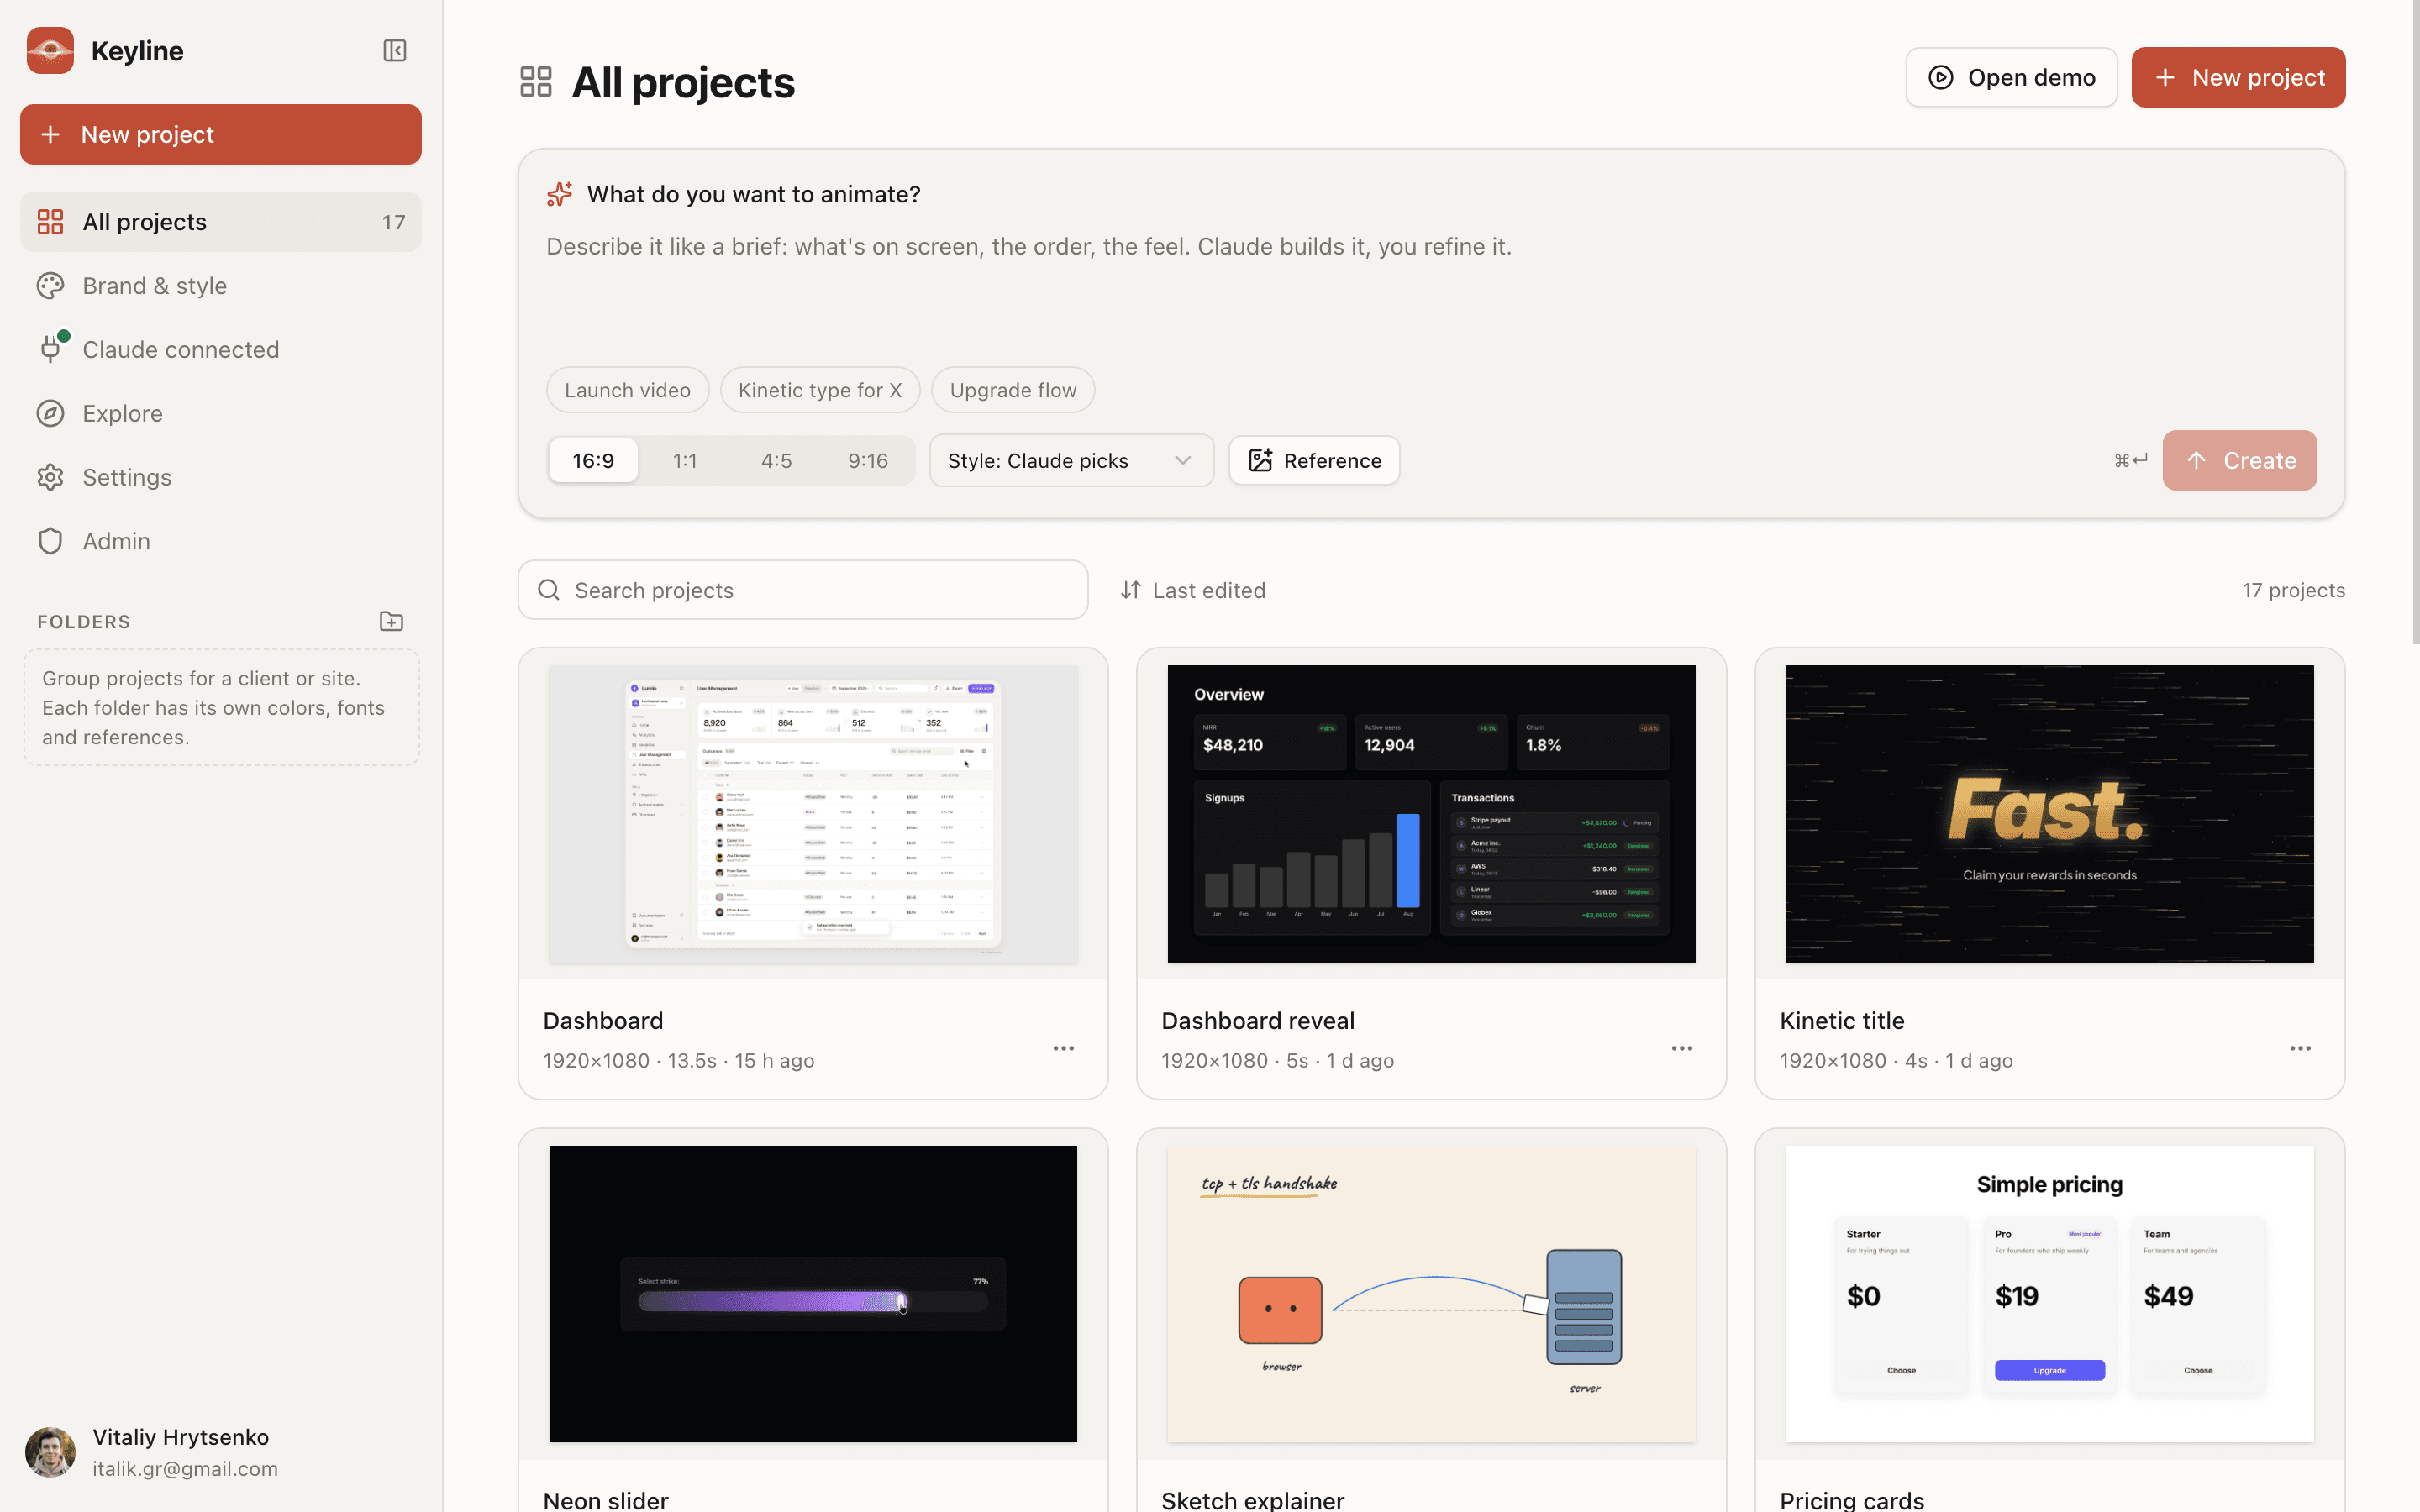Click the palette icon for Brand & style

point(50,286)
